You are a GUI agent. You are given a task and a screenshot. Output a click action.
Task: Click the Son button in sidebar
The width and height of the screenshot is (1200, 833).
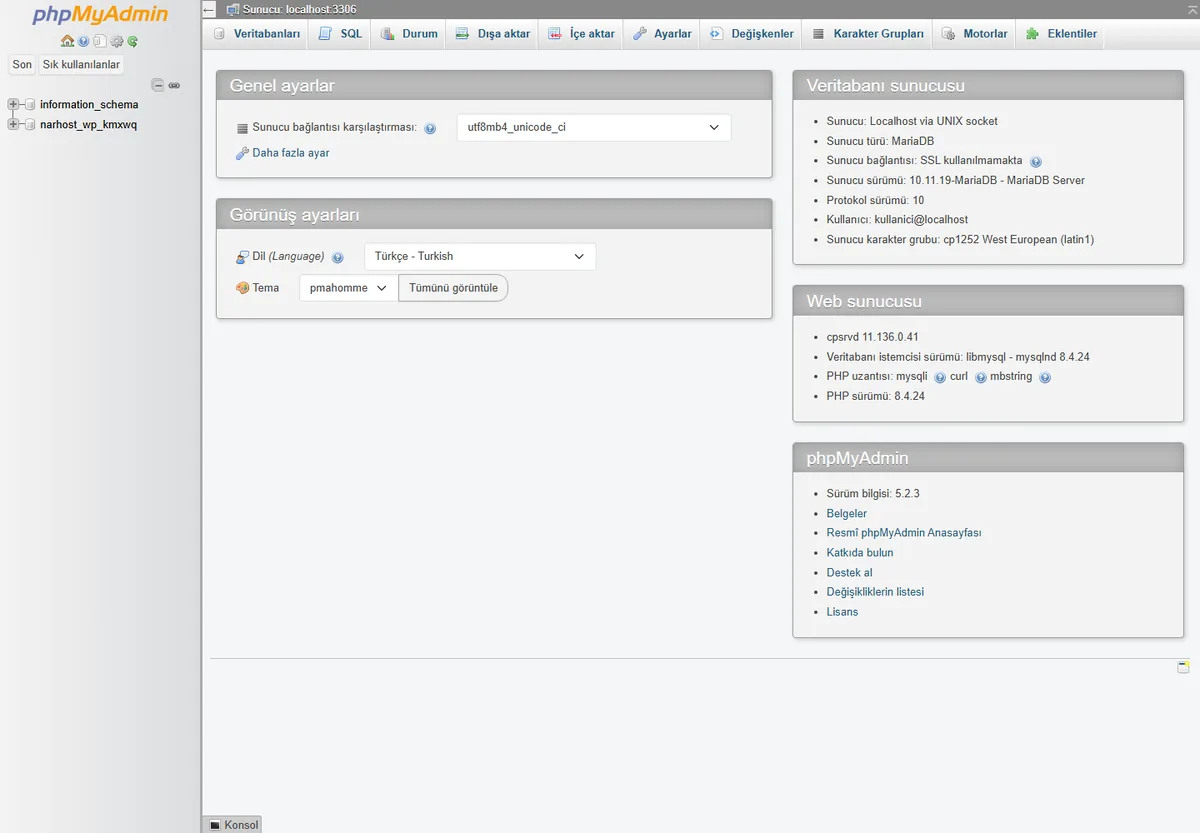click(22, 65)
